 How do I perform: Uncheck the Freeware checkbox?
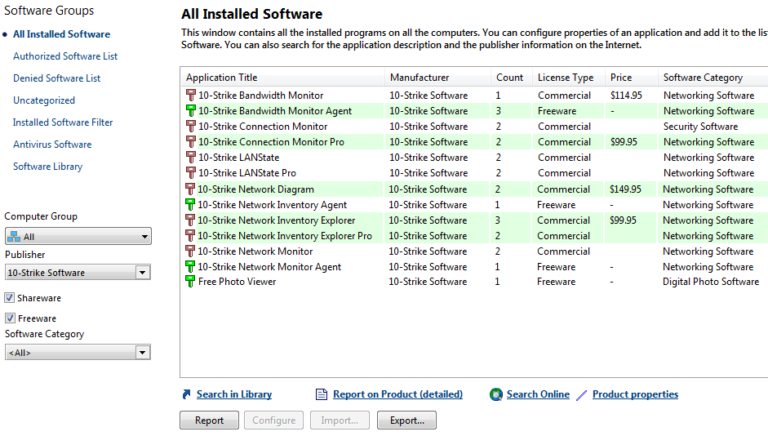coord(10,318)
